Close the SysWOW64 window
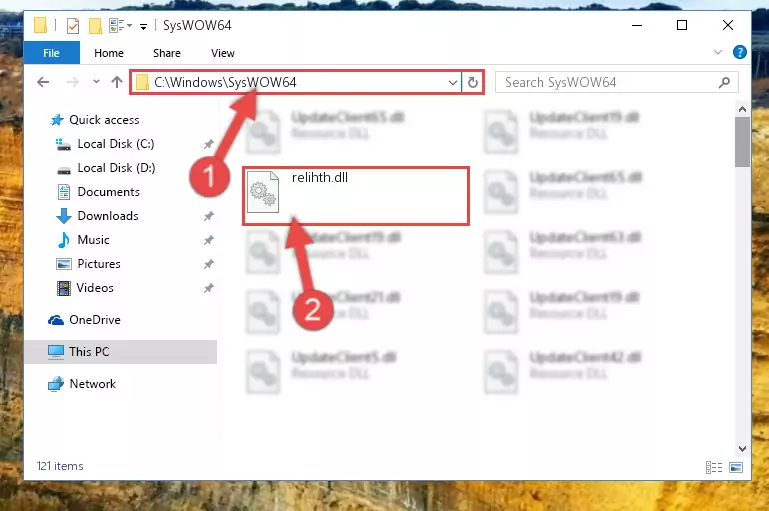This screenshot has height=511, width=769. click(728, 26)
